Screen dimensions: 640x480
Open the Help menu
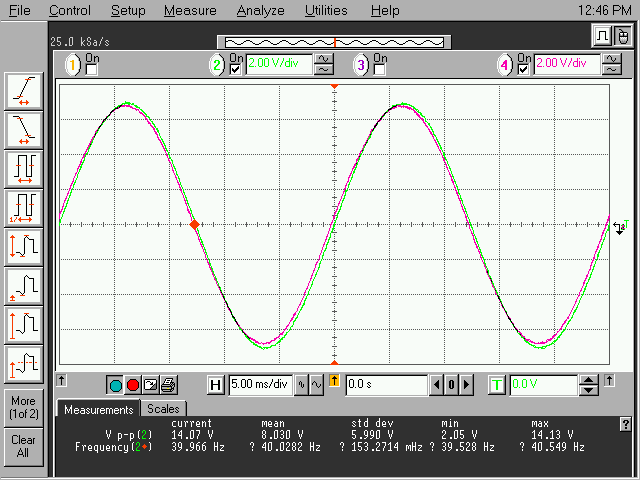click(x=385, y=10)
